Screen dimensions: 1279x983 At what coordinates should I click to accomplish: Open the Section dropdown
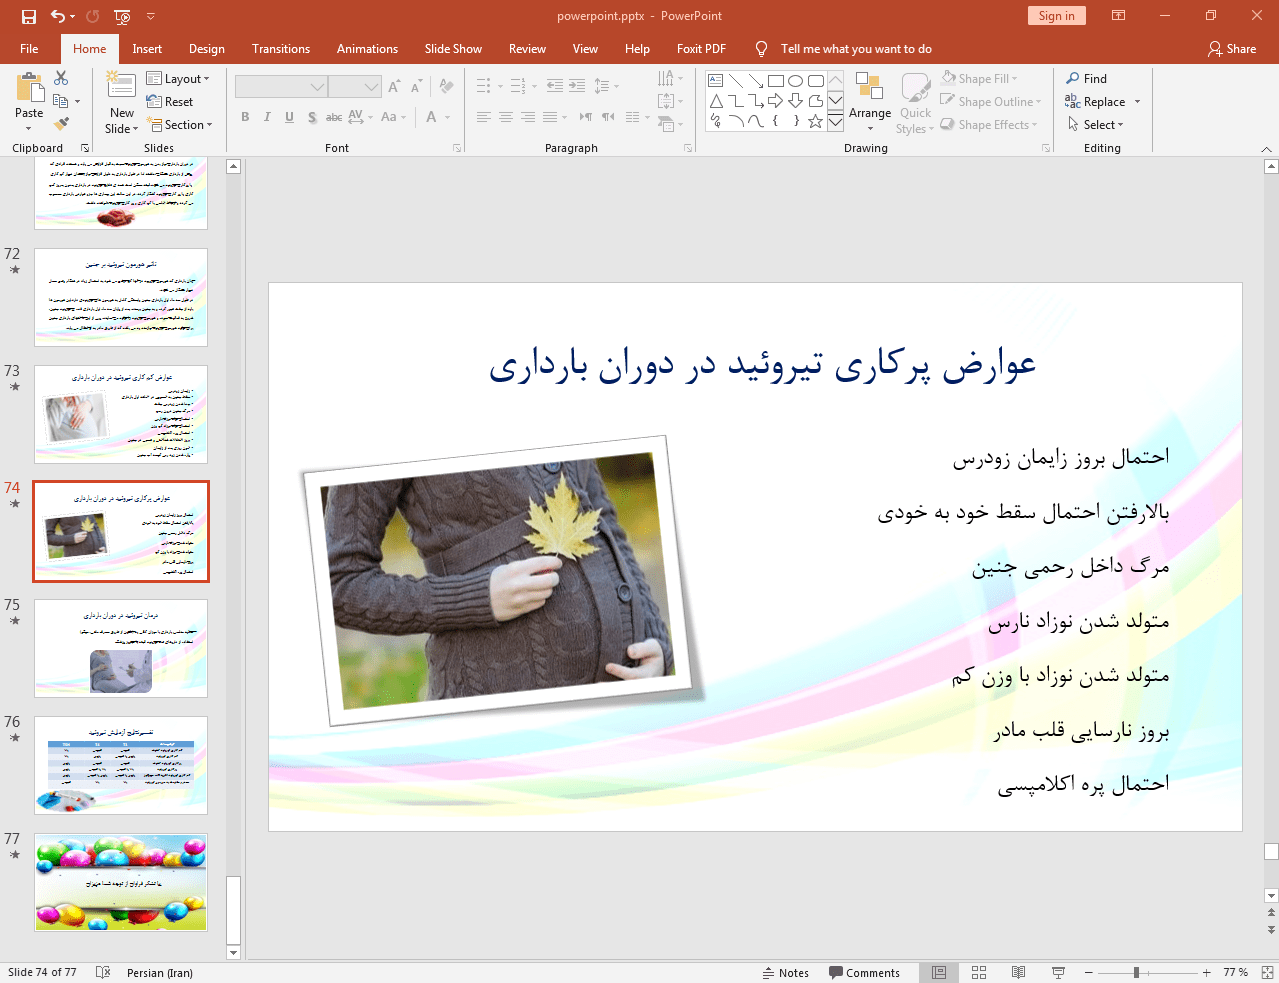180,124
